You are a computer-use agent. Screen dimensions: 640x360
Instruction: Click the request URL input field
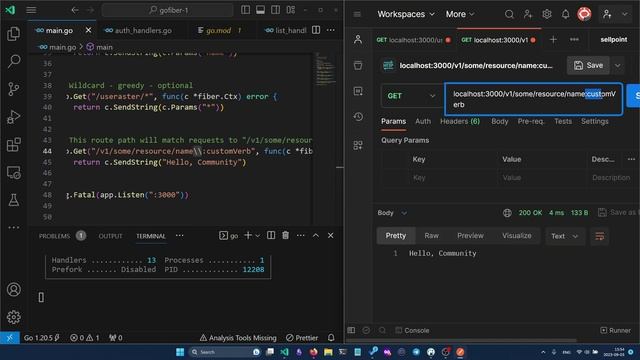coord(533,99)
